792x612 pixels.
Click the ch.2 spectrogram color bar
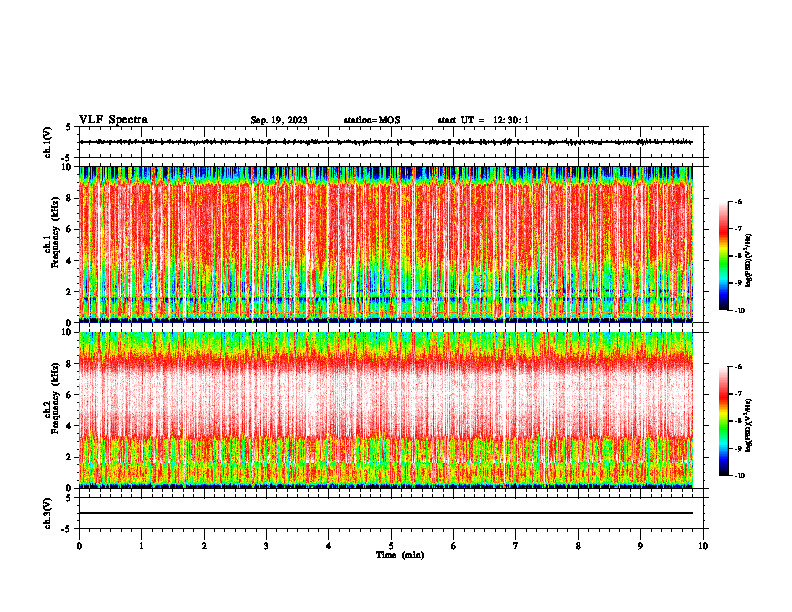coord(723,421)
